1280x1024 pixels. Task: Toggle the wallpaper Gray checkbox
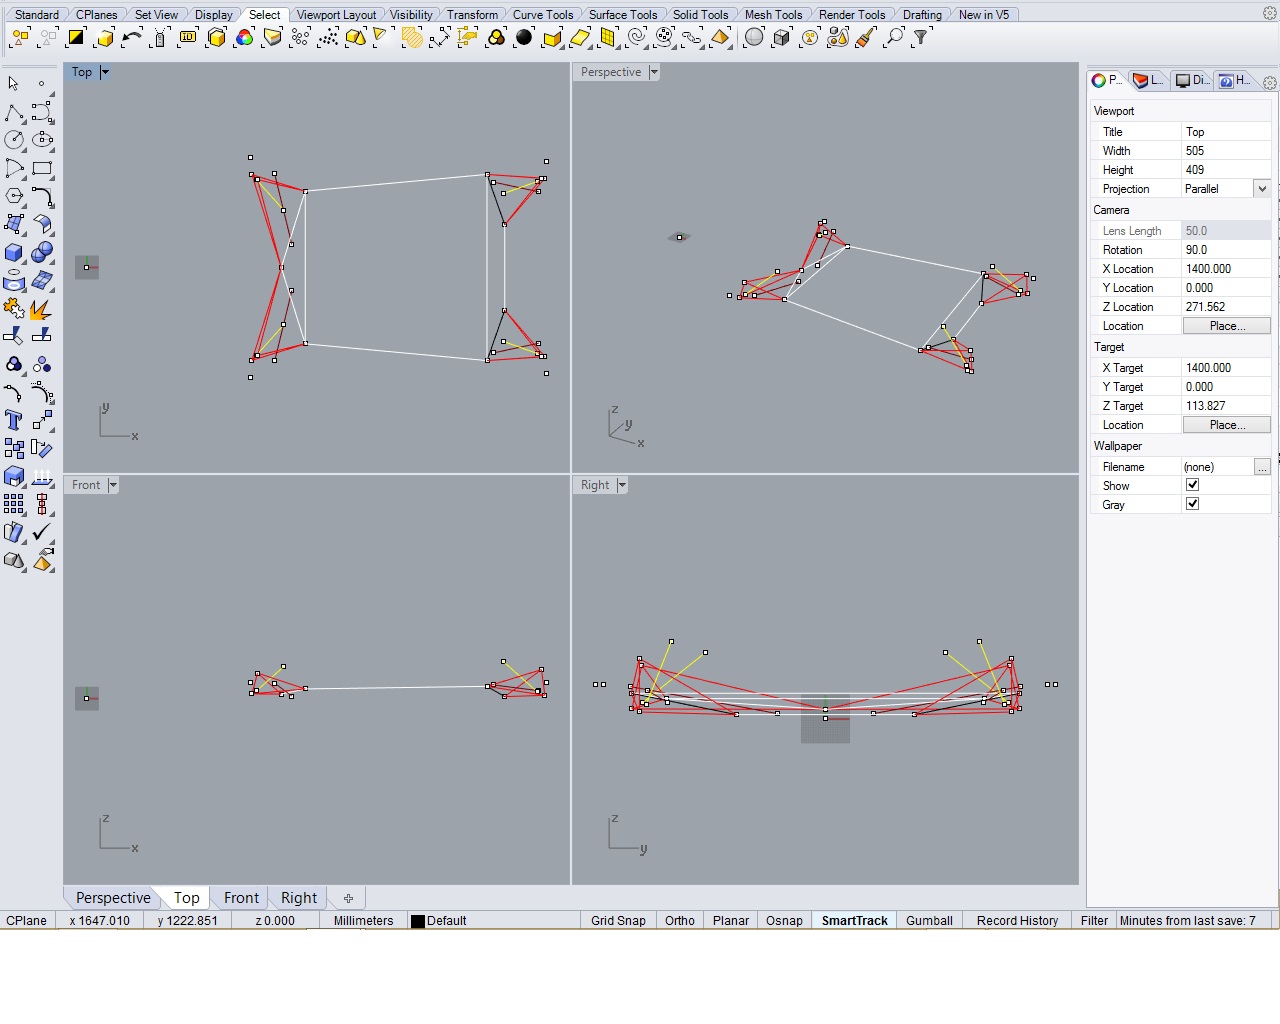click(1192, 504)
